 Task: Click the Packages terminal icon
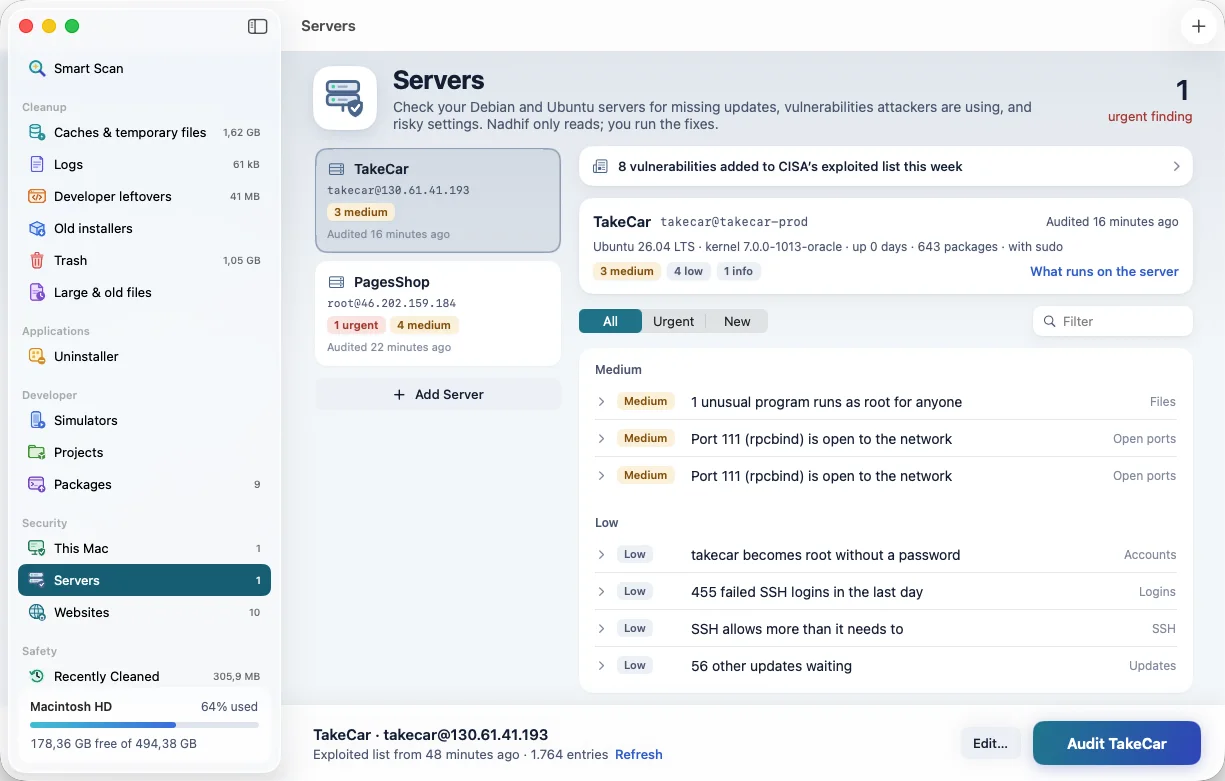tap(37, 484)
